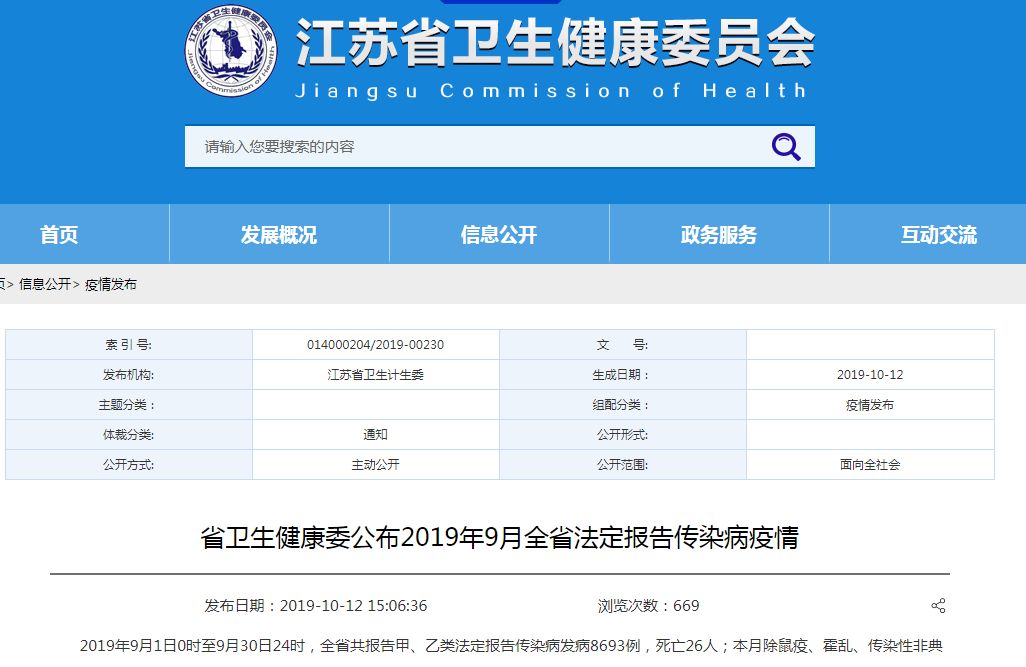Select the 疫情发布 table cell value

(x=870, y=405)
